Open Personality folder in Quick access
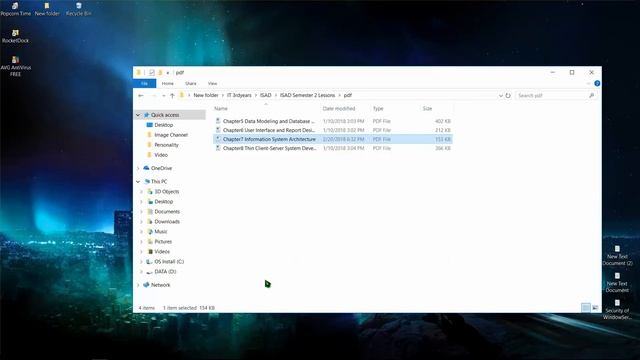This screenshot has height=360, width=640. point(166,145)
